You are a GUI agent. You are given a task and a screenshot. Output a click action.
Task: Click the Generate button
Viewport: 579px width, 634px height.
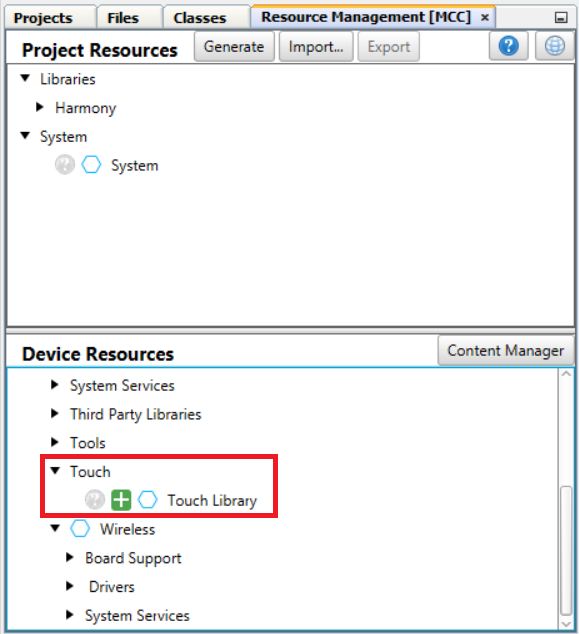pos(234,47)
